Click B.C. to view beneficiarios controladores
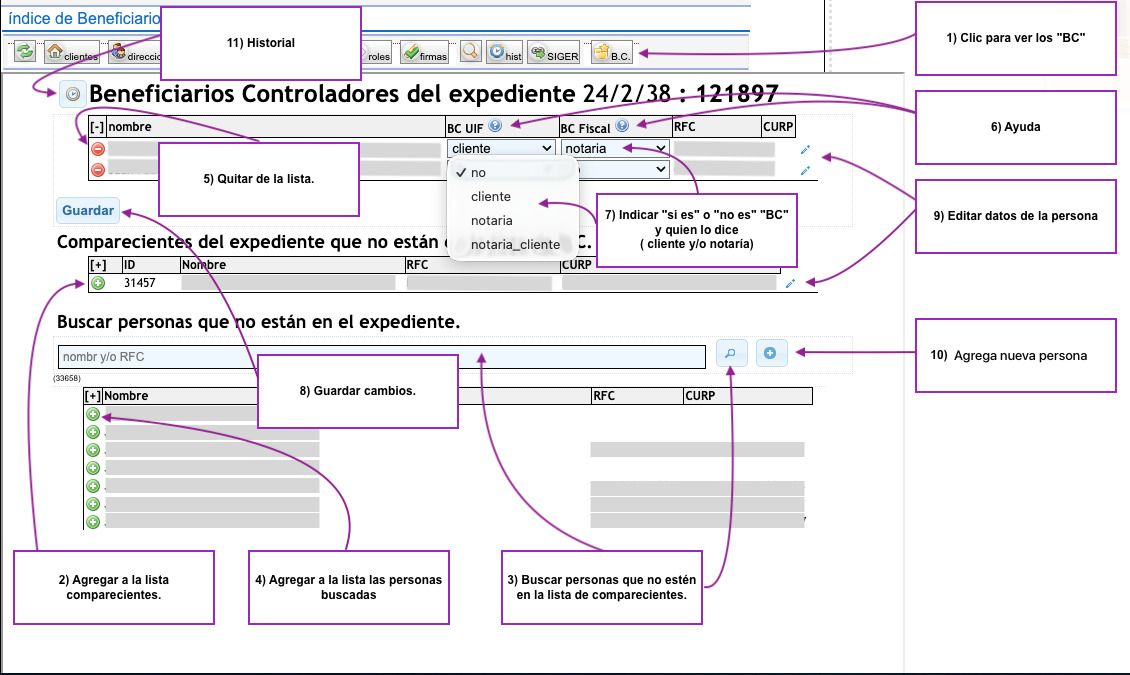 (611, 54)
